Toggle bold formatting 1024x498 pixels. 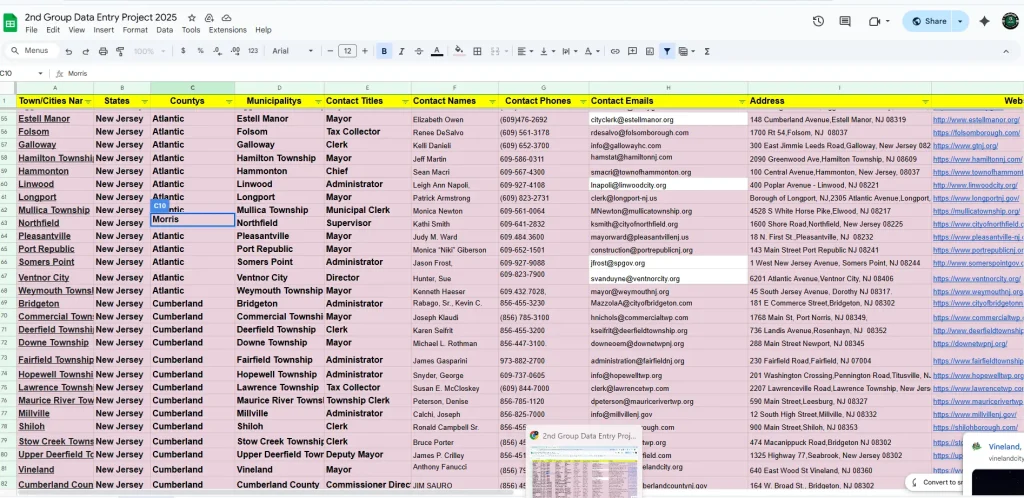coord(385,51)
